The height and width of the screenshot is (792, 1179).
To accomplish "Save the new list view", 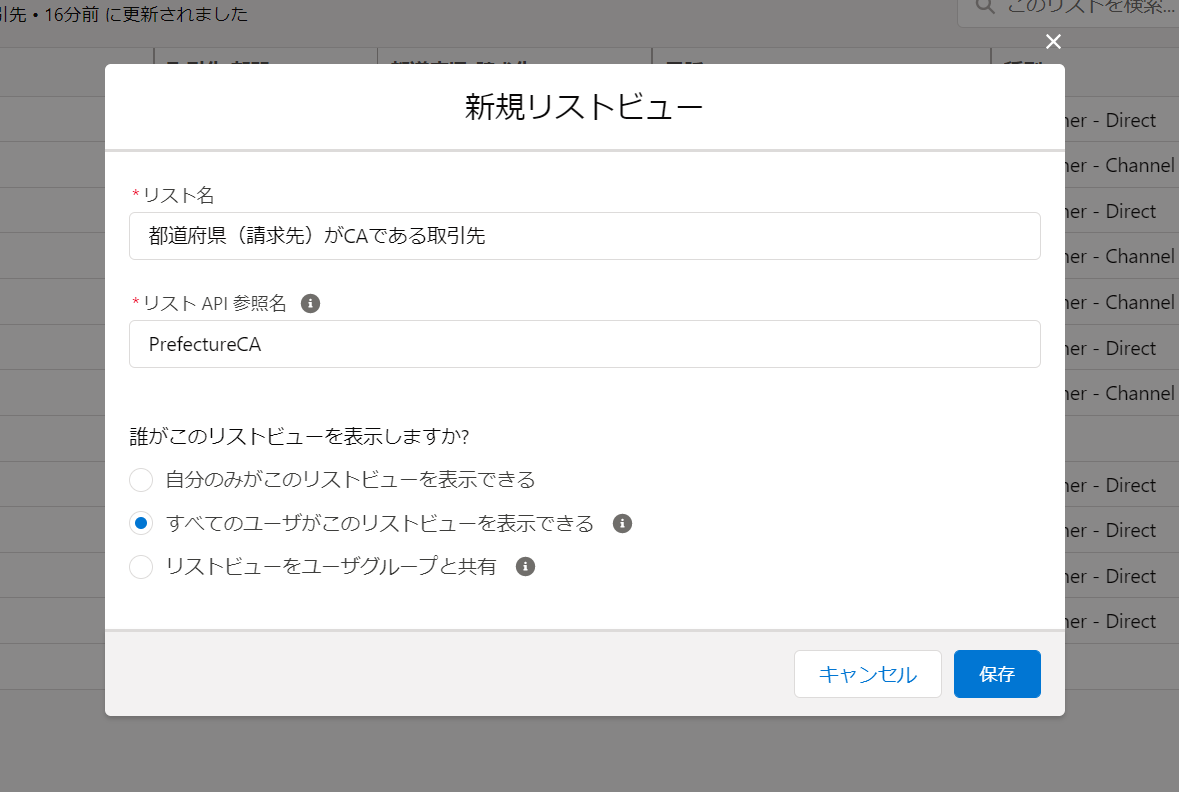I will pos(996,674).
